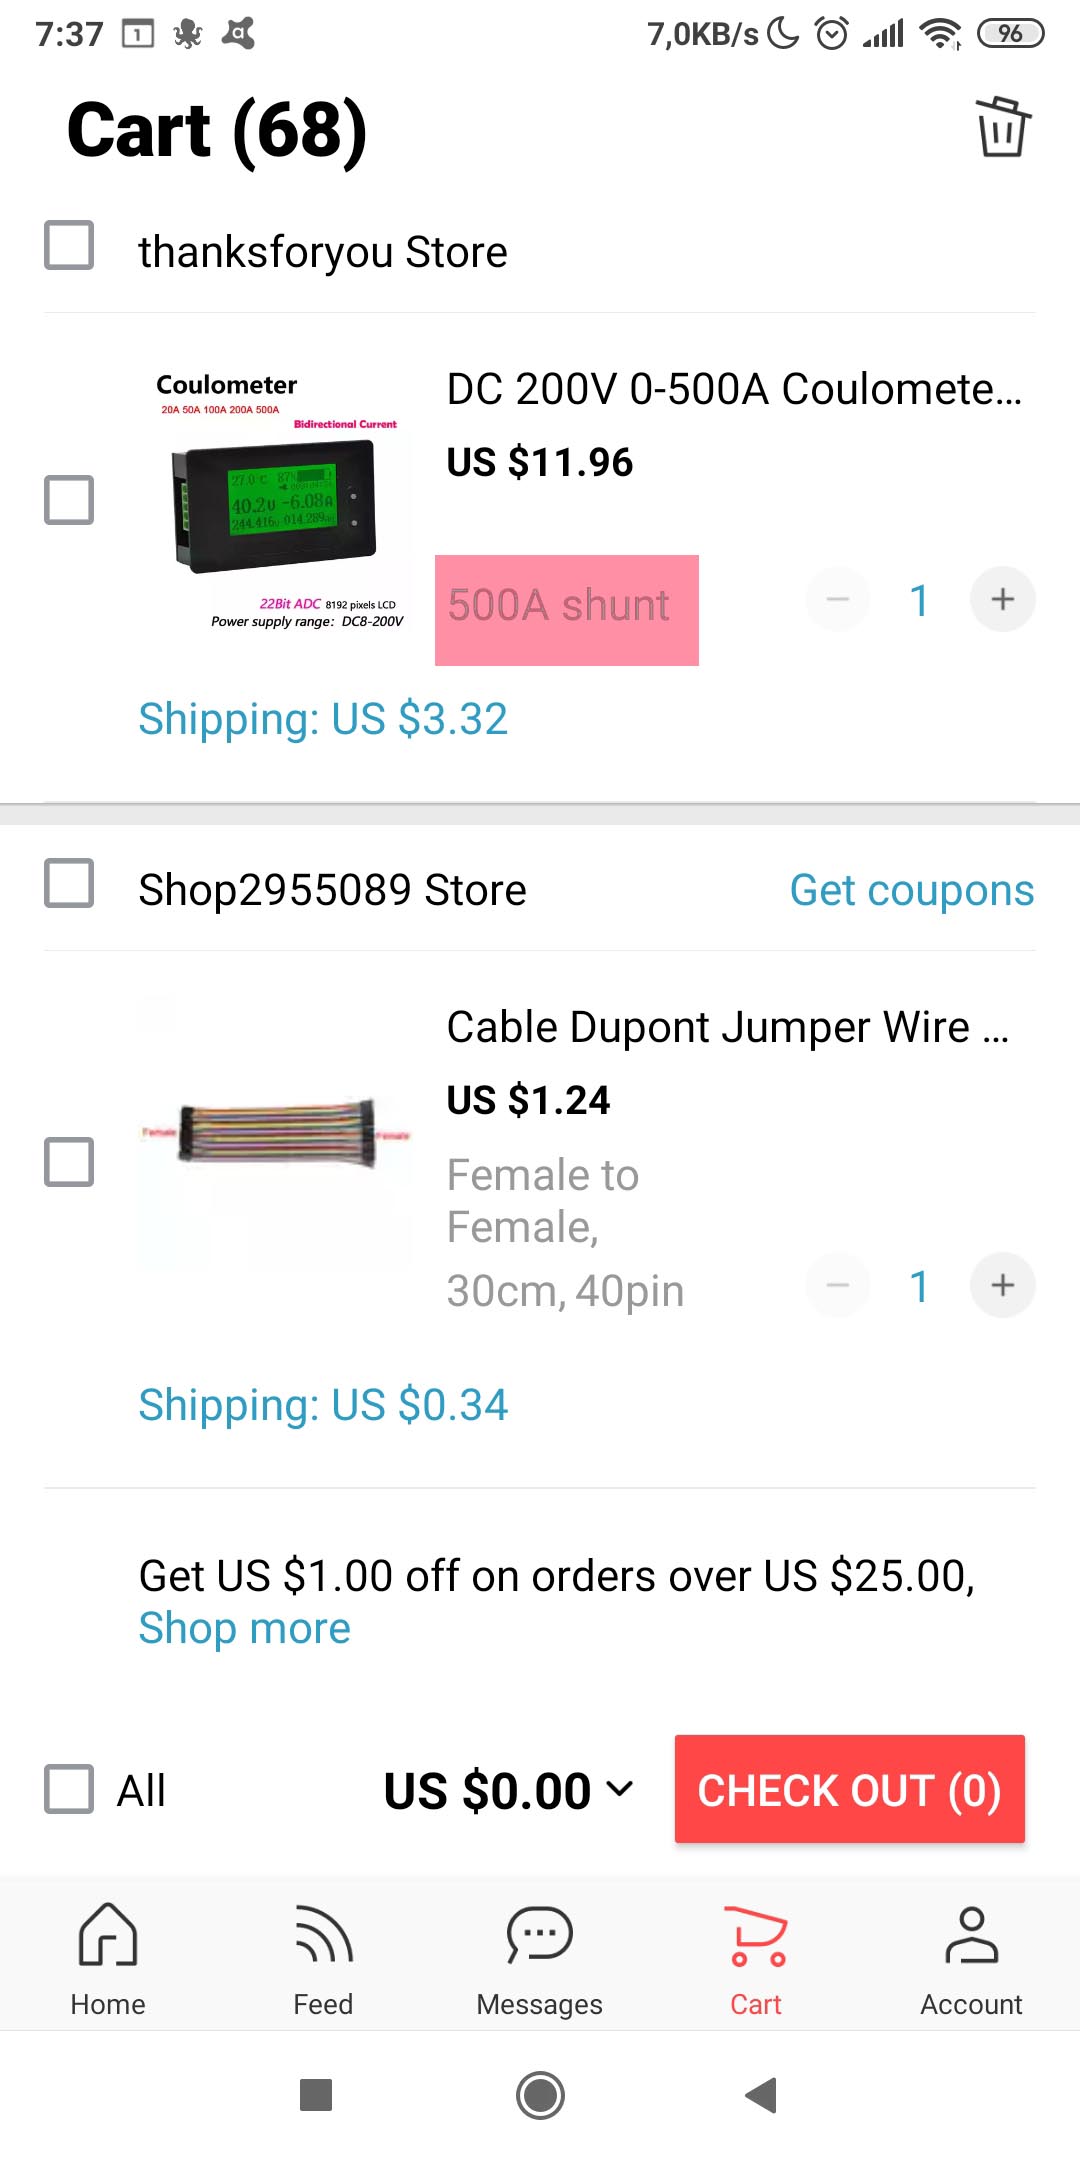Increase Dupont Jumper Wire quantity
Screen dimensions: 1080x2160
(1002, 1285)
